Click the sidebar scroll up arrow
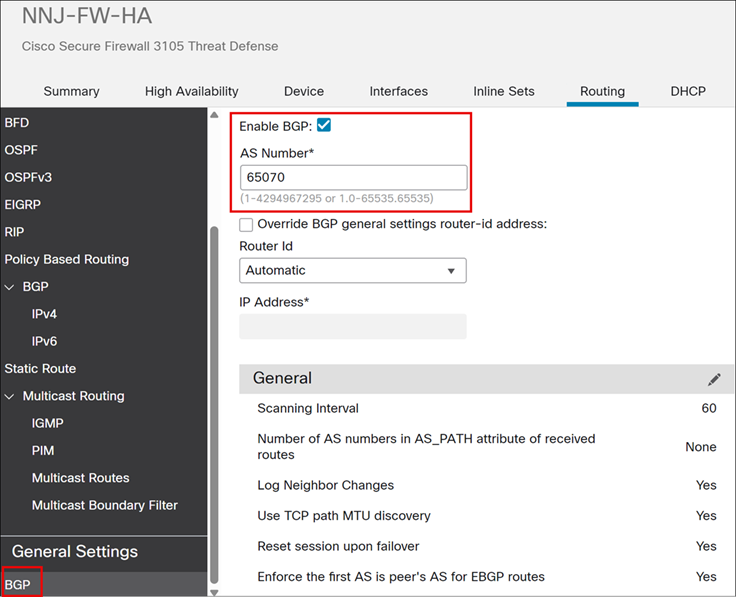Viewport: 736px width, 597px height. [x=214, y=115]
